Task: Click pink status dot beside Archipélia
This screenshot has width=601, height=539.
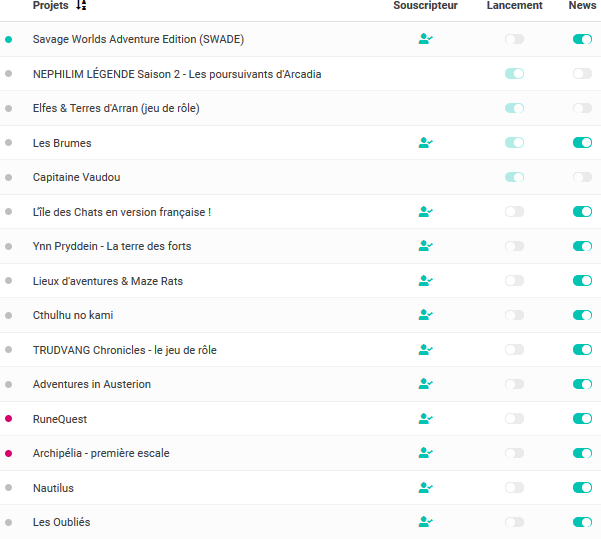Action: 9,453
